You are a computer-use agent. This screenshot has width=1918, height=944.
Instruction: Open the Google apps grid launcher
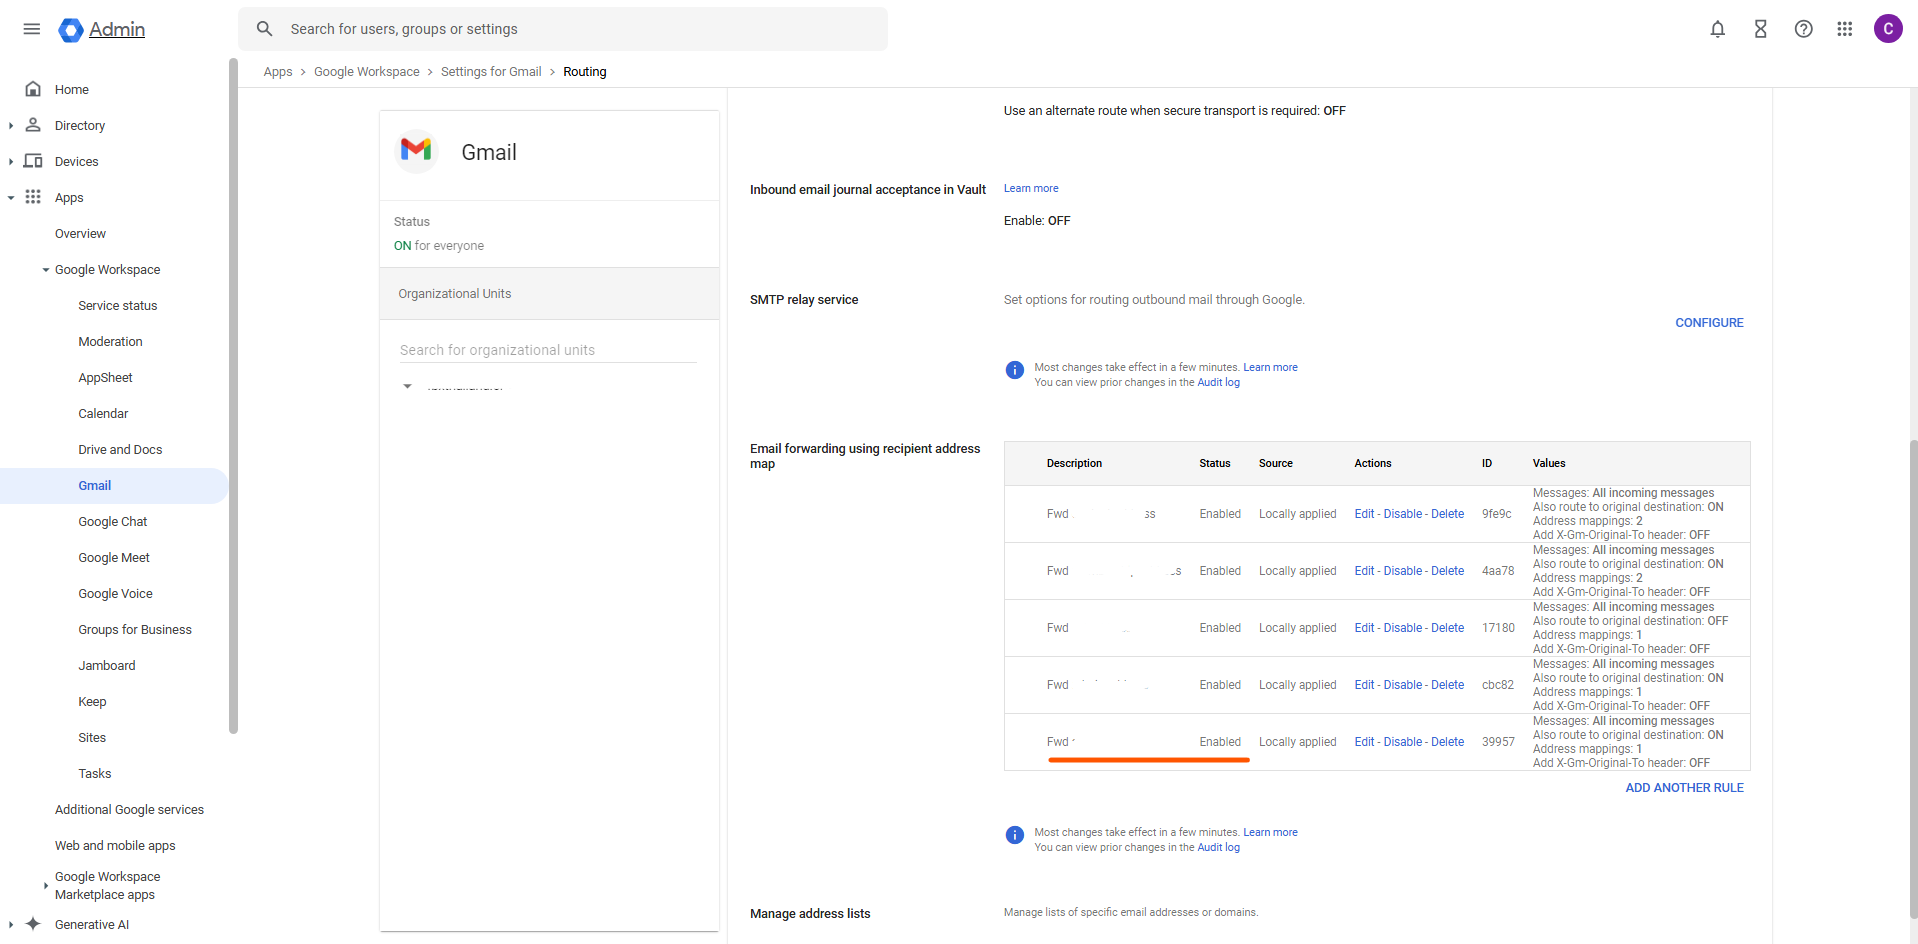click(x=1845, y=29)
